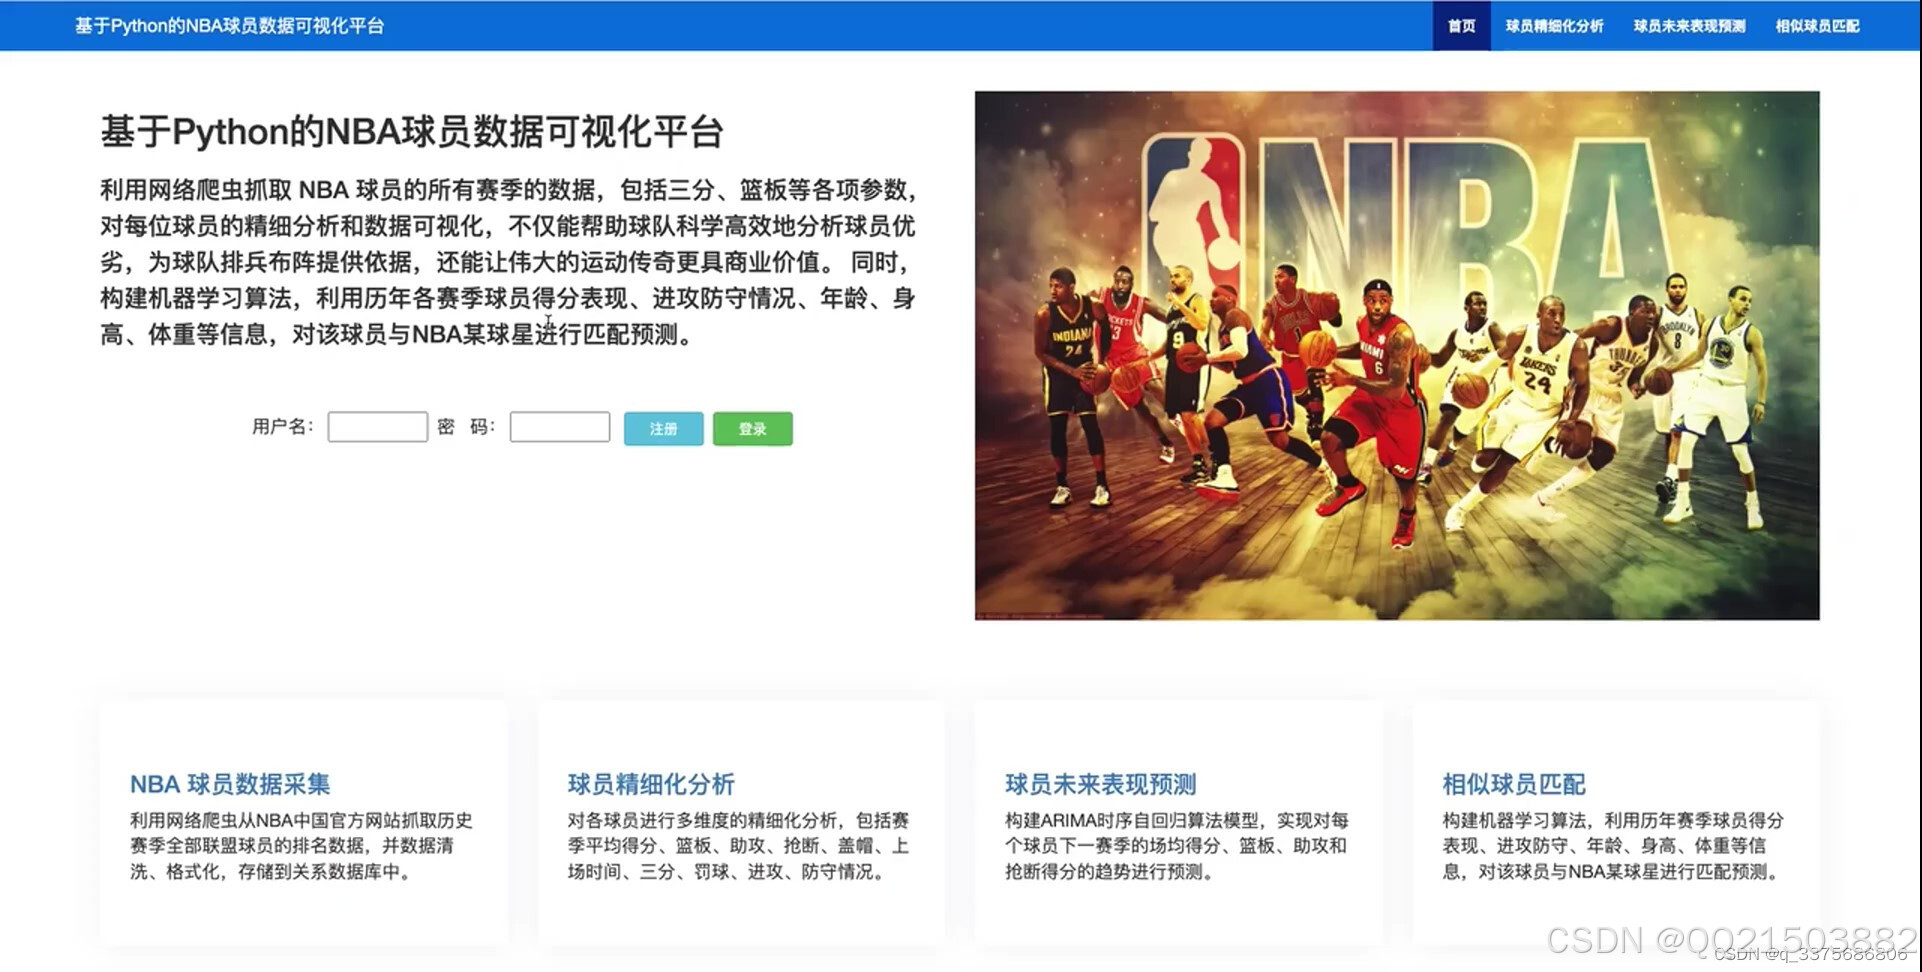Click the main page heading text

(413, 131)
